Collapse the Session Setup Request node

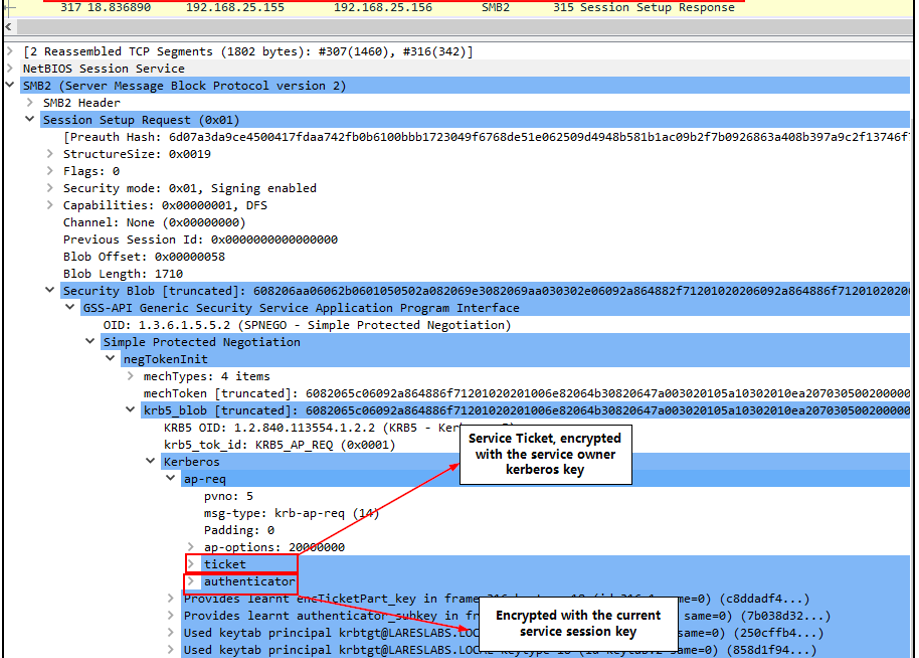click(30, 120)
